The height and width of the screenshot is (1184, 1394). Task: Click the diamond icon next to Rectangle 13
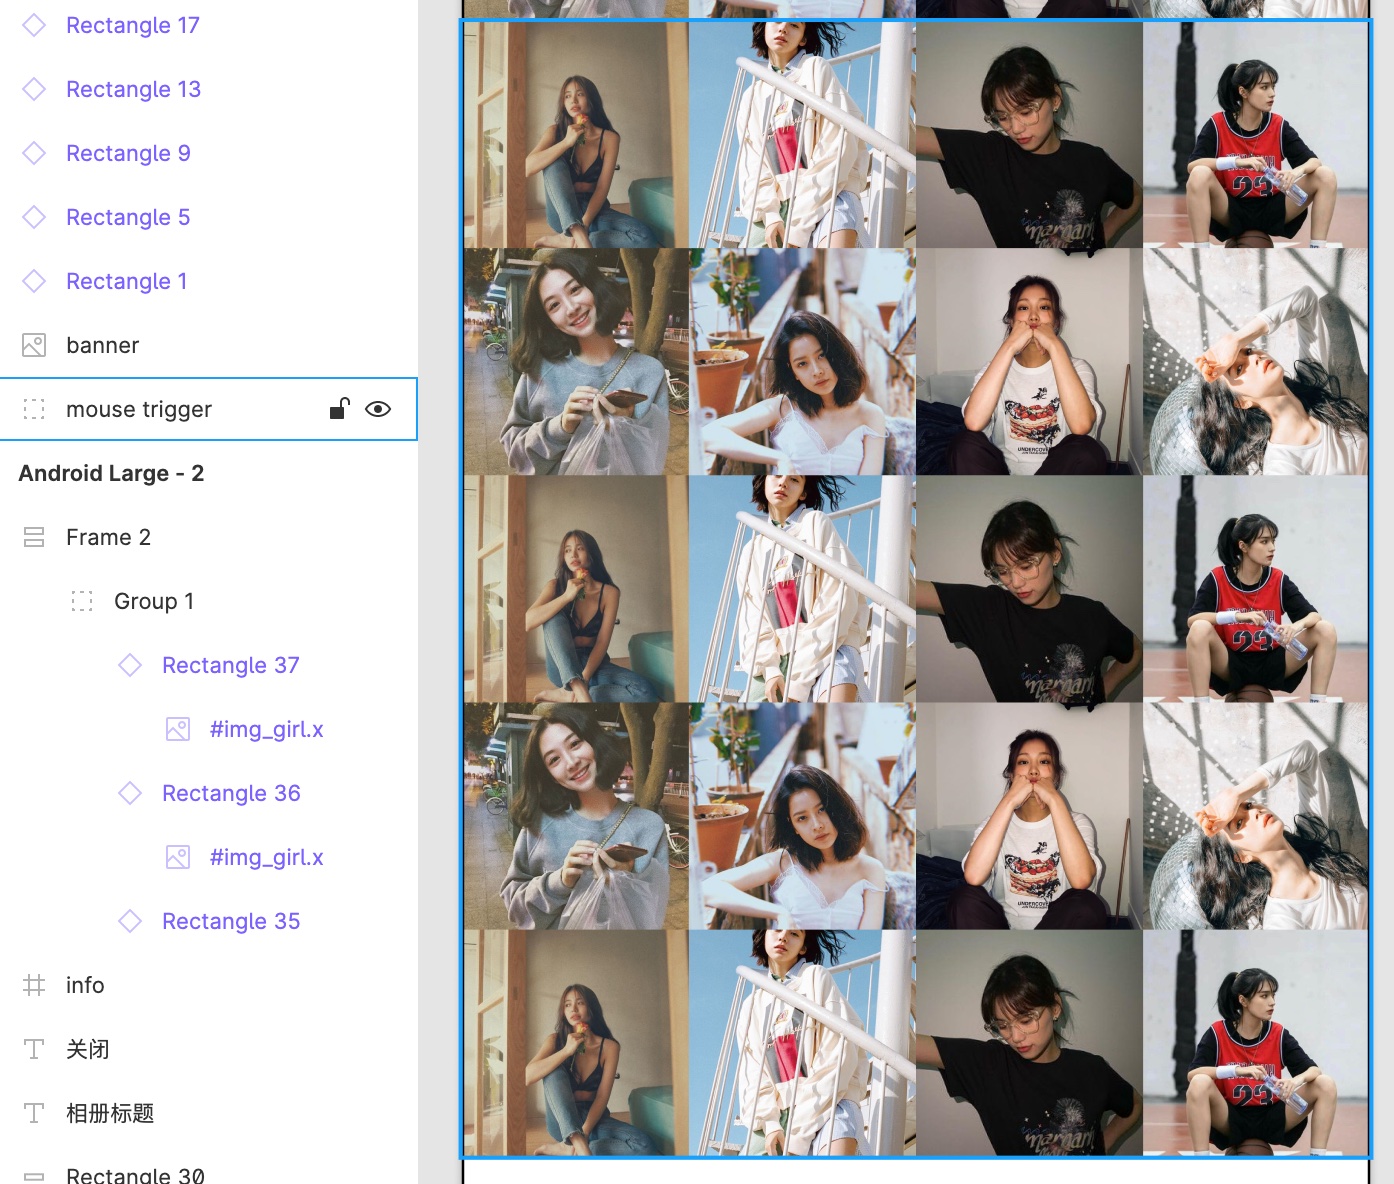point(34,89)
